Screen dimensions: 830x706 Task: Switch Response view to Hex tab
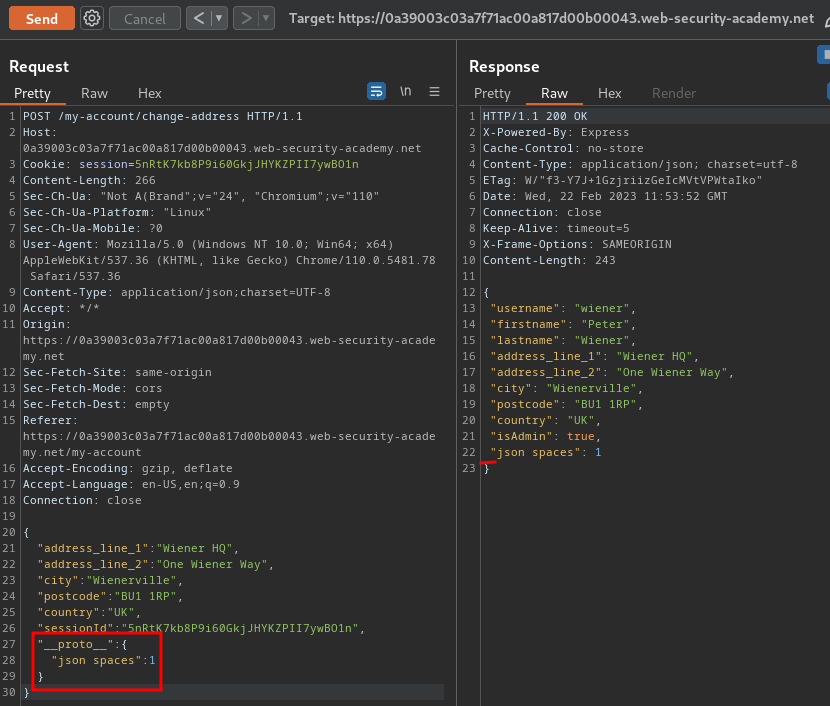pos(609,93)
